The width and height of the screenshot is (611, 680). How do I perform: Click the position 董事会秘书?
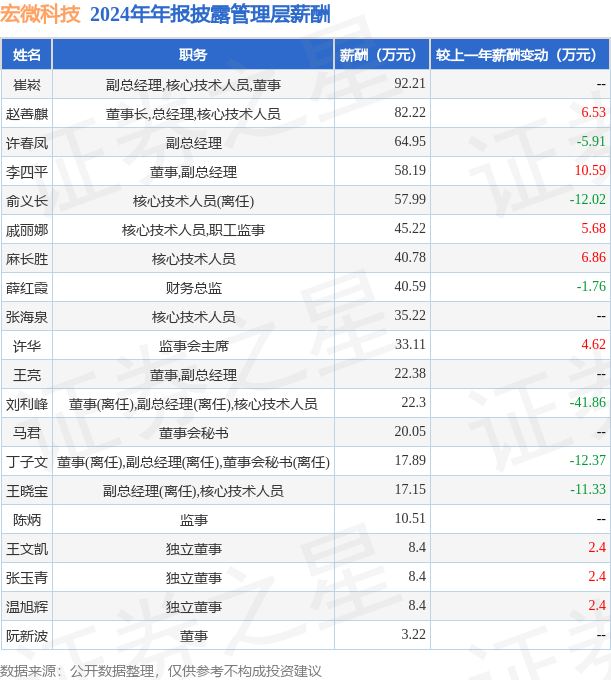tap(193, 433)
